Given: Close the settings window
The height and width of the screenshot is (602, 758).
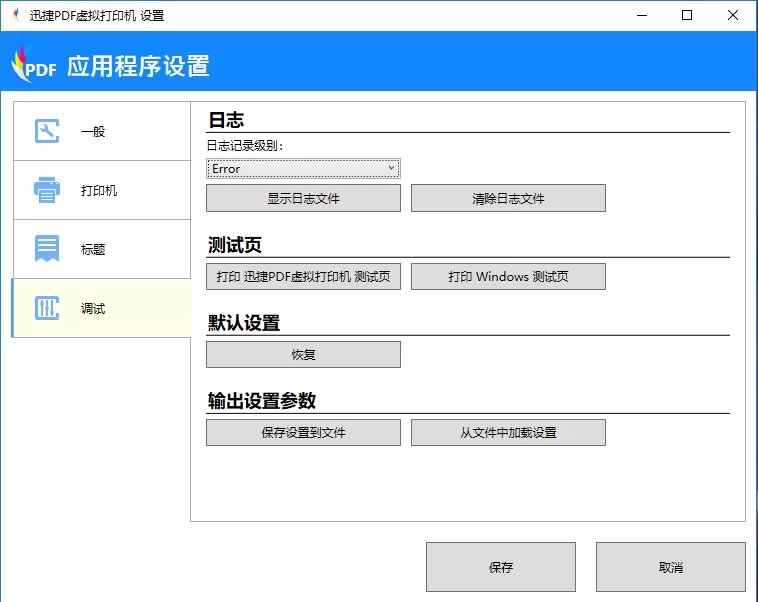Looking at the screenshot, I should point(733,15).
